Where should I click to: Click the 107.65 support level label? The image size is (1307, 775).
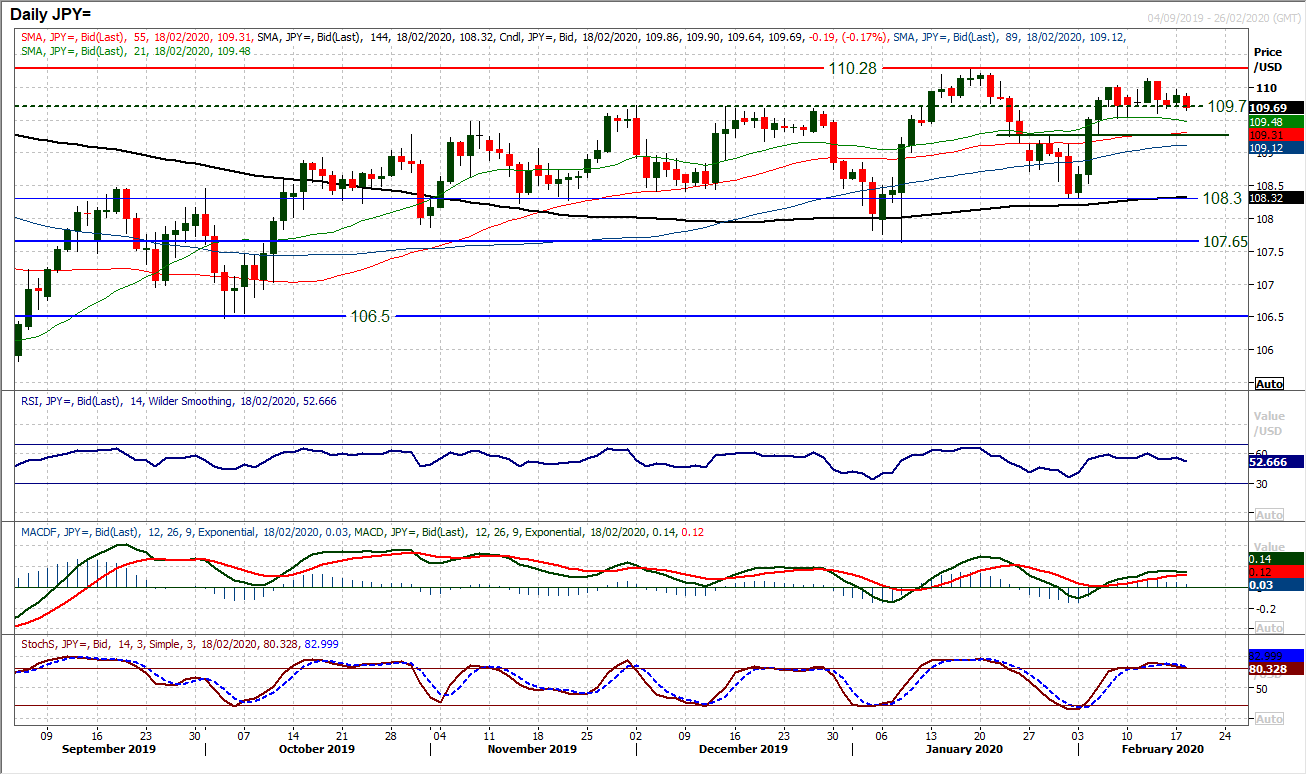[1224, 242]
